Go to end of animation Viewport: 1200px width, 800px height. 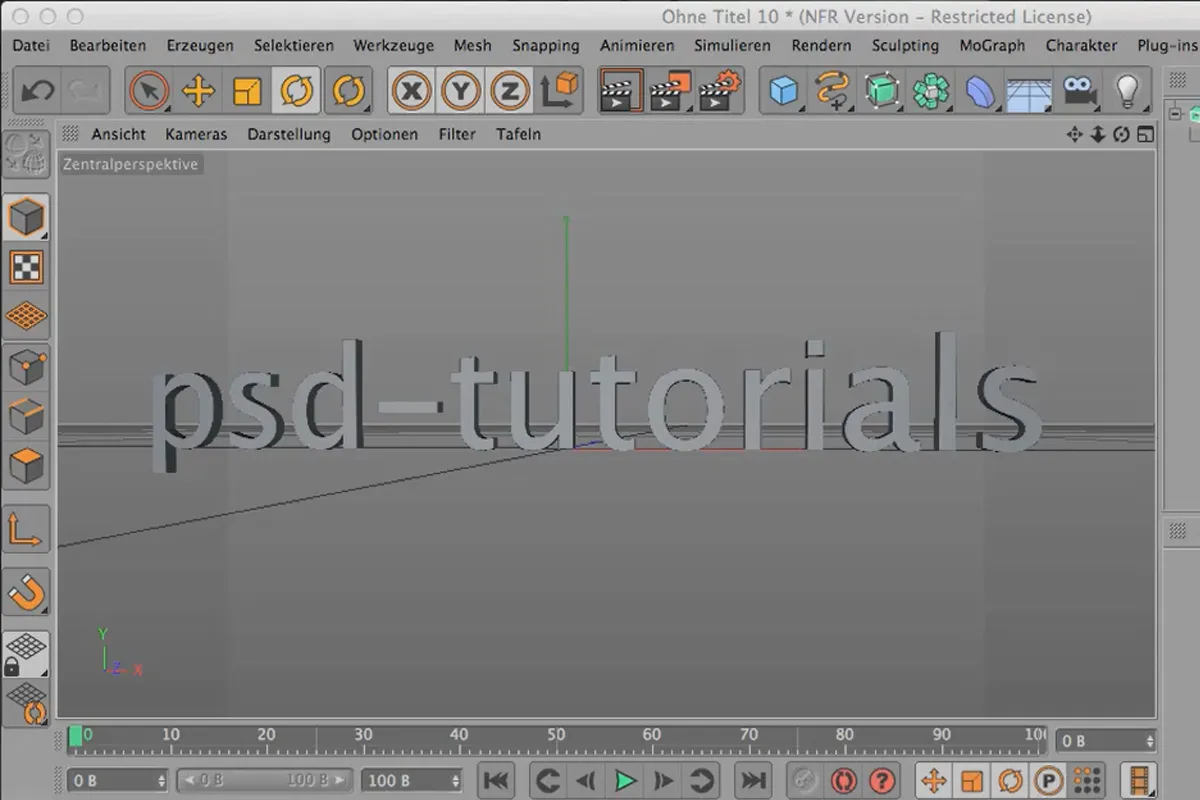coord(753,780)
